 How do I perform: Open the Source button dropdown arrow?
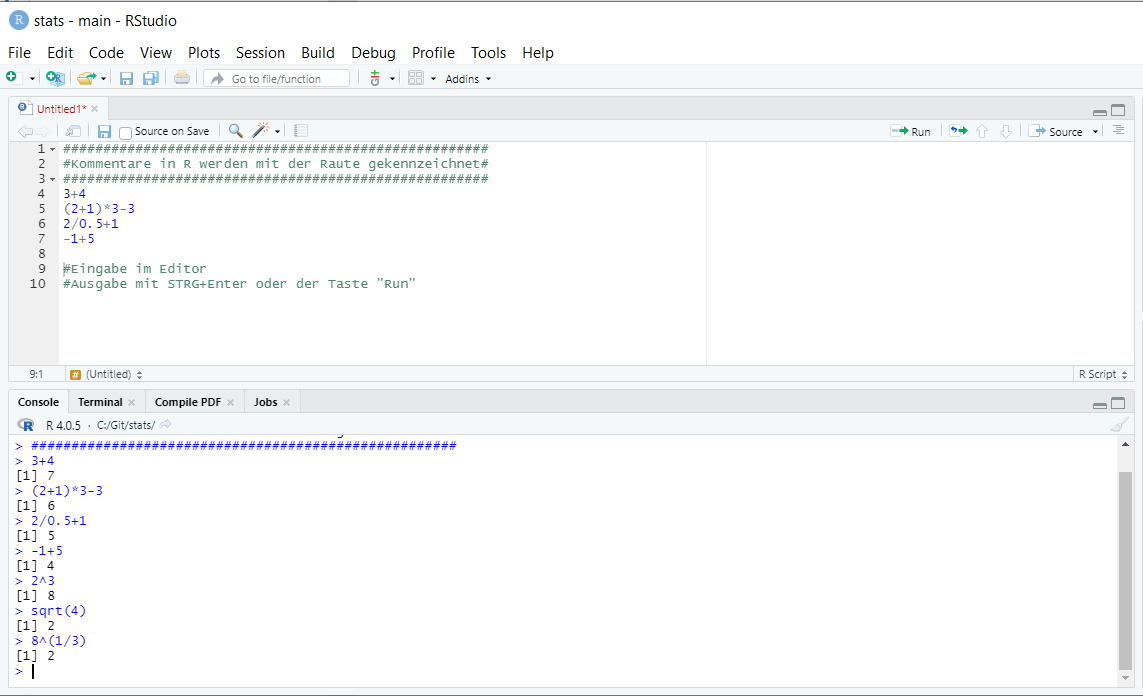click(x=1095, y=132)
